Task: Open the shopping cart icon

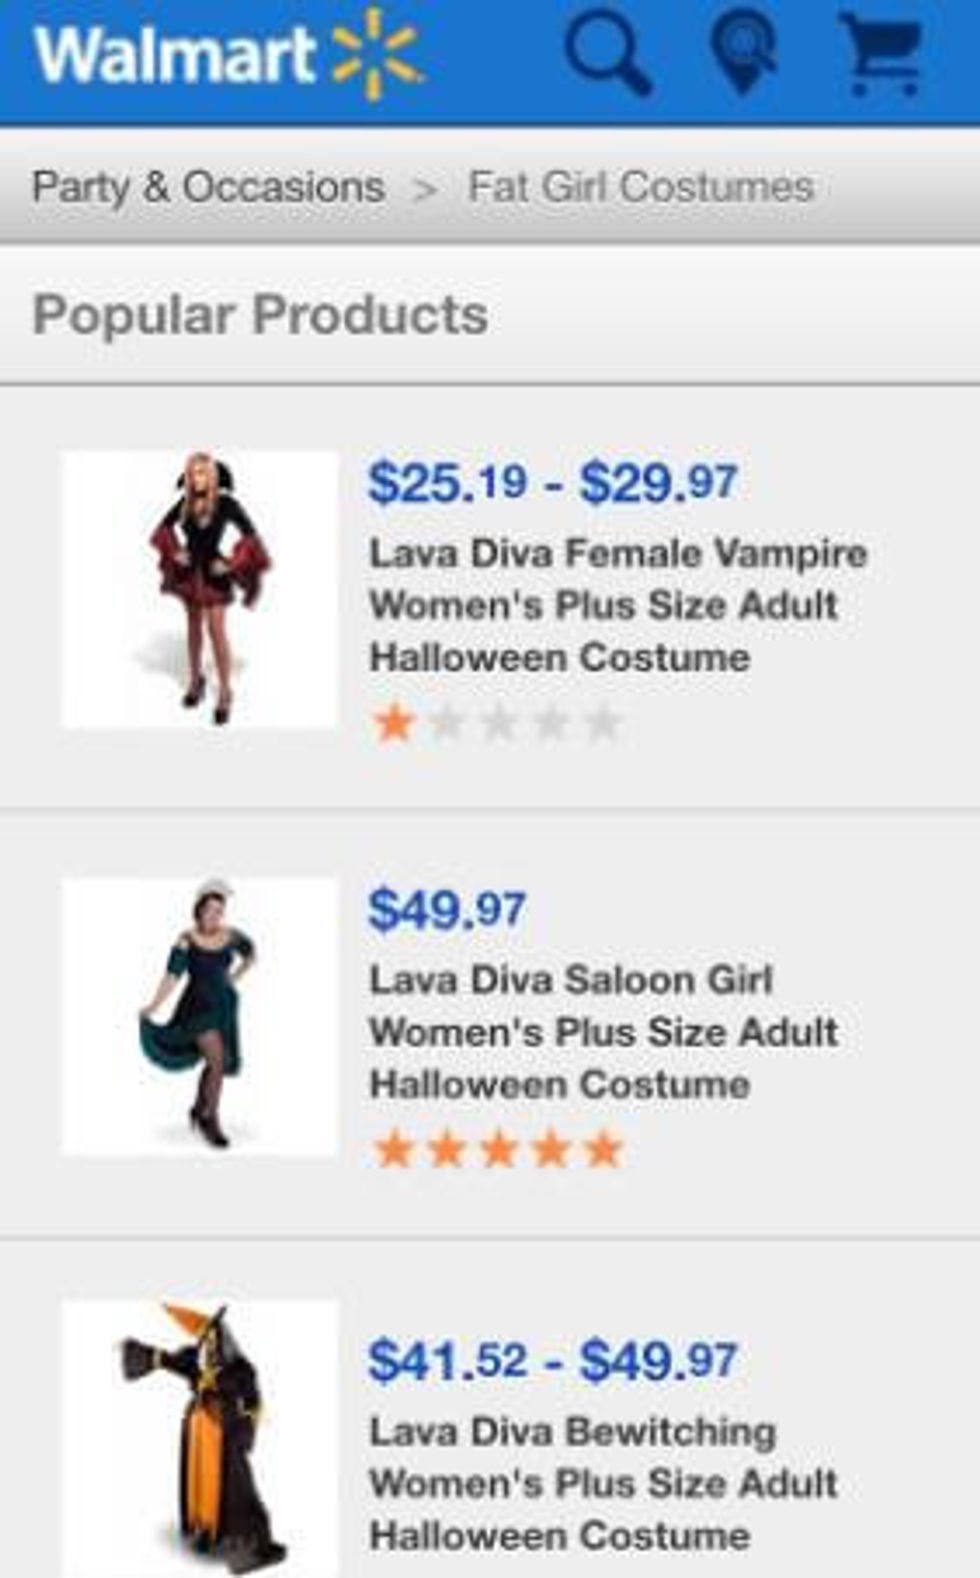Action: [880, 54]
